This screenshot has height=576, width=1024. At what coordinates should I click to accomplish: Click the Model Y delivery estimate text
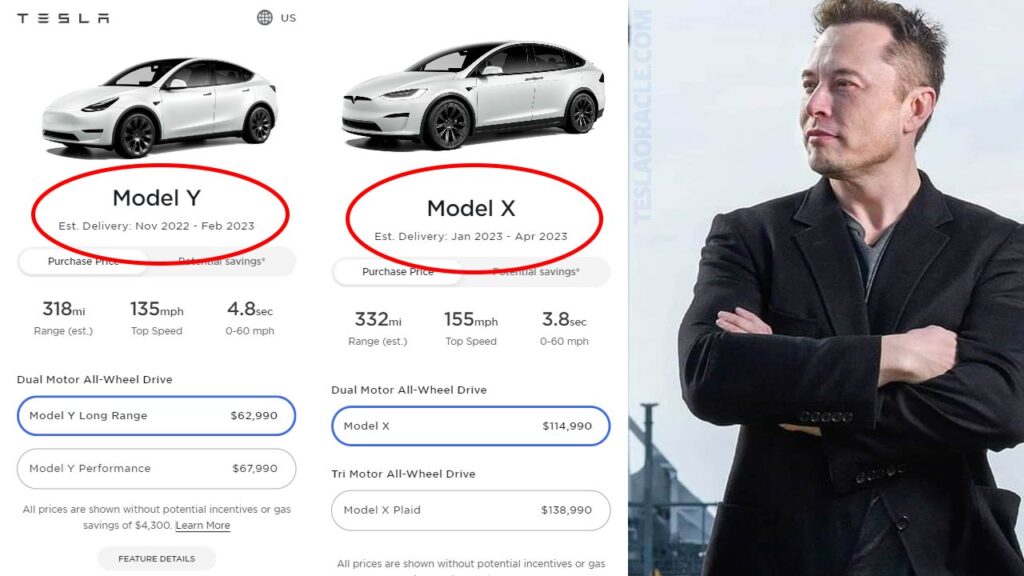pyautogui.click(x=155, y=227)
